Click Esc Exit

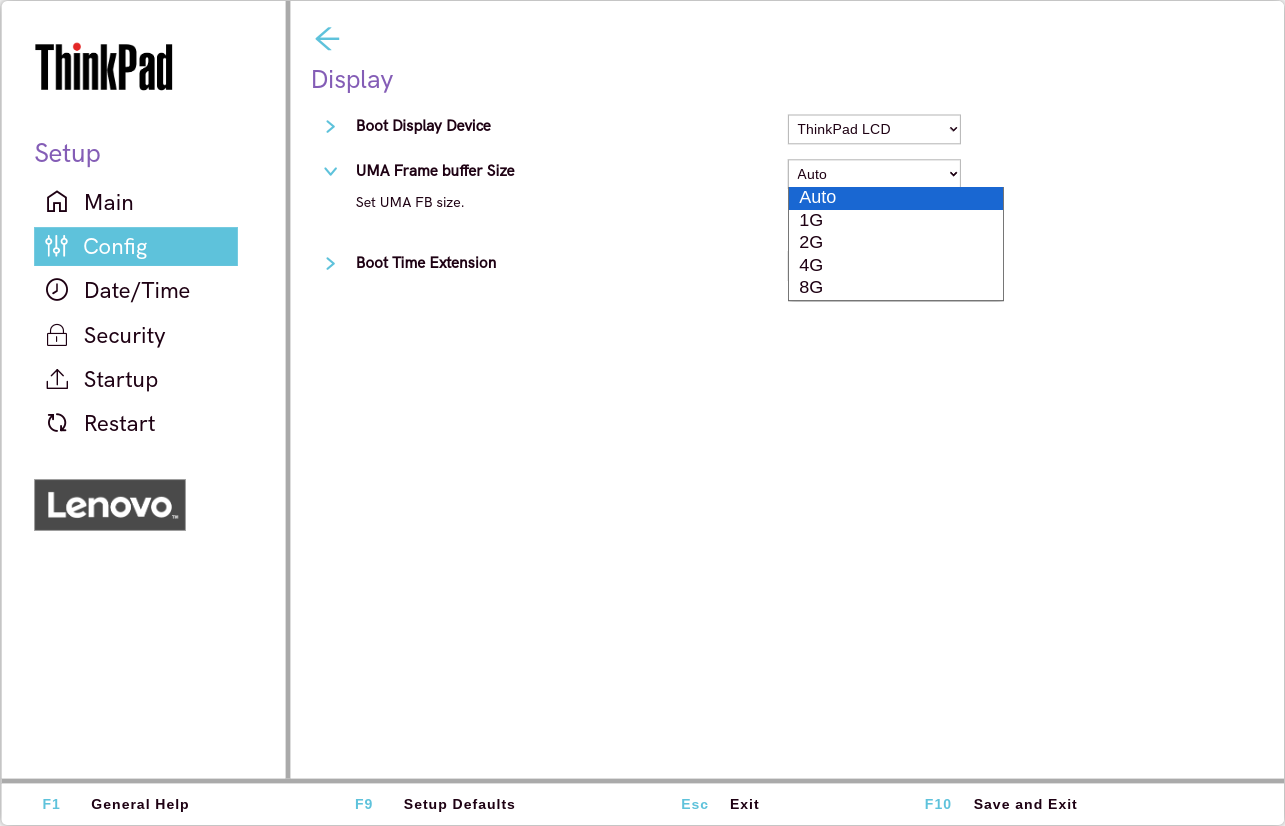(720, 804)
